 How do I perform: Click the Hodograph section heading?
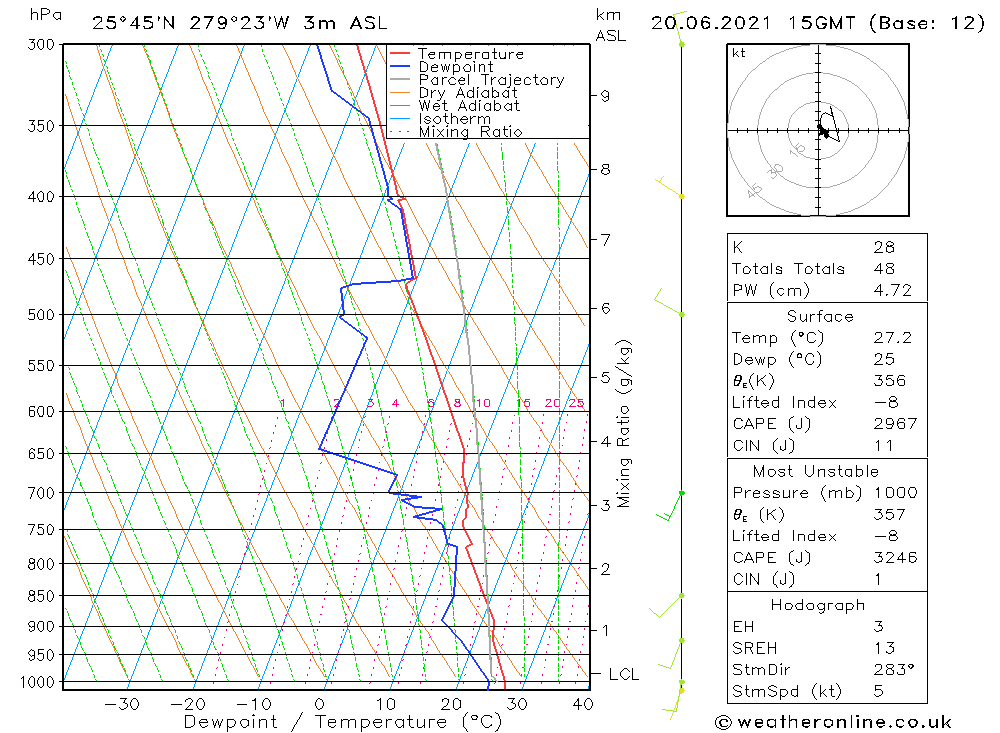click(x=818, y=605)
